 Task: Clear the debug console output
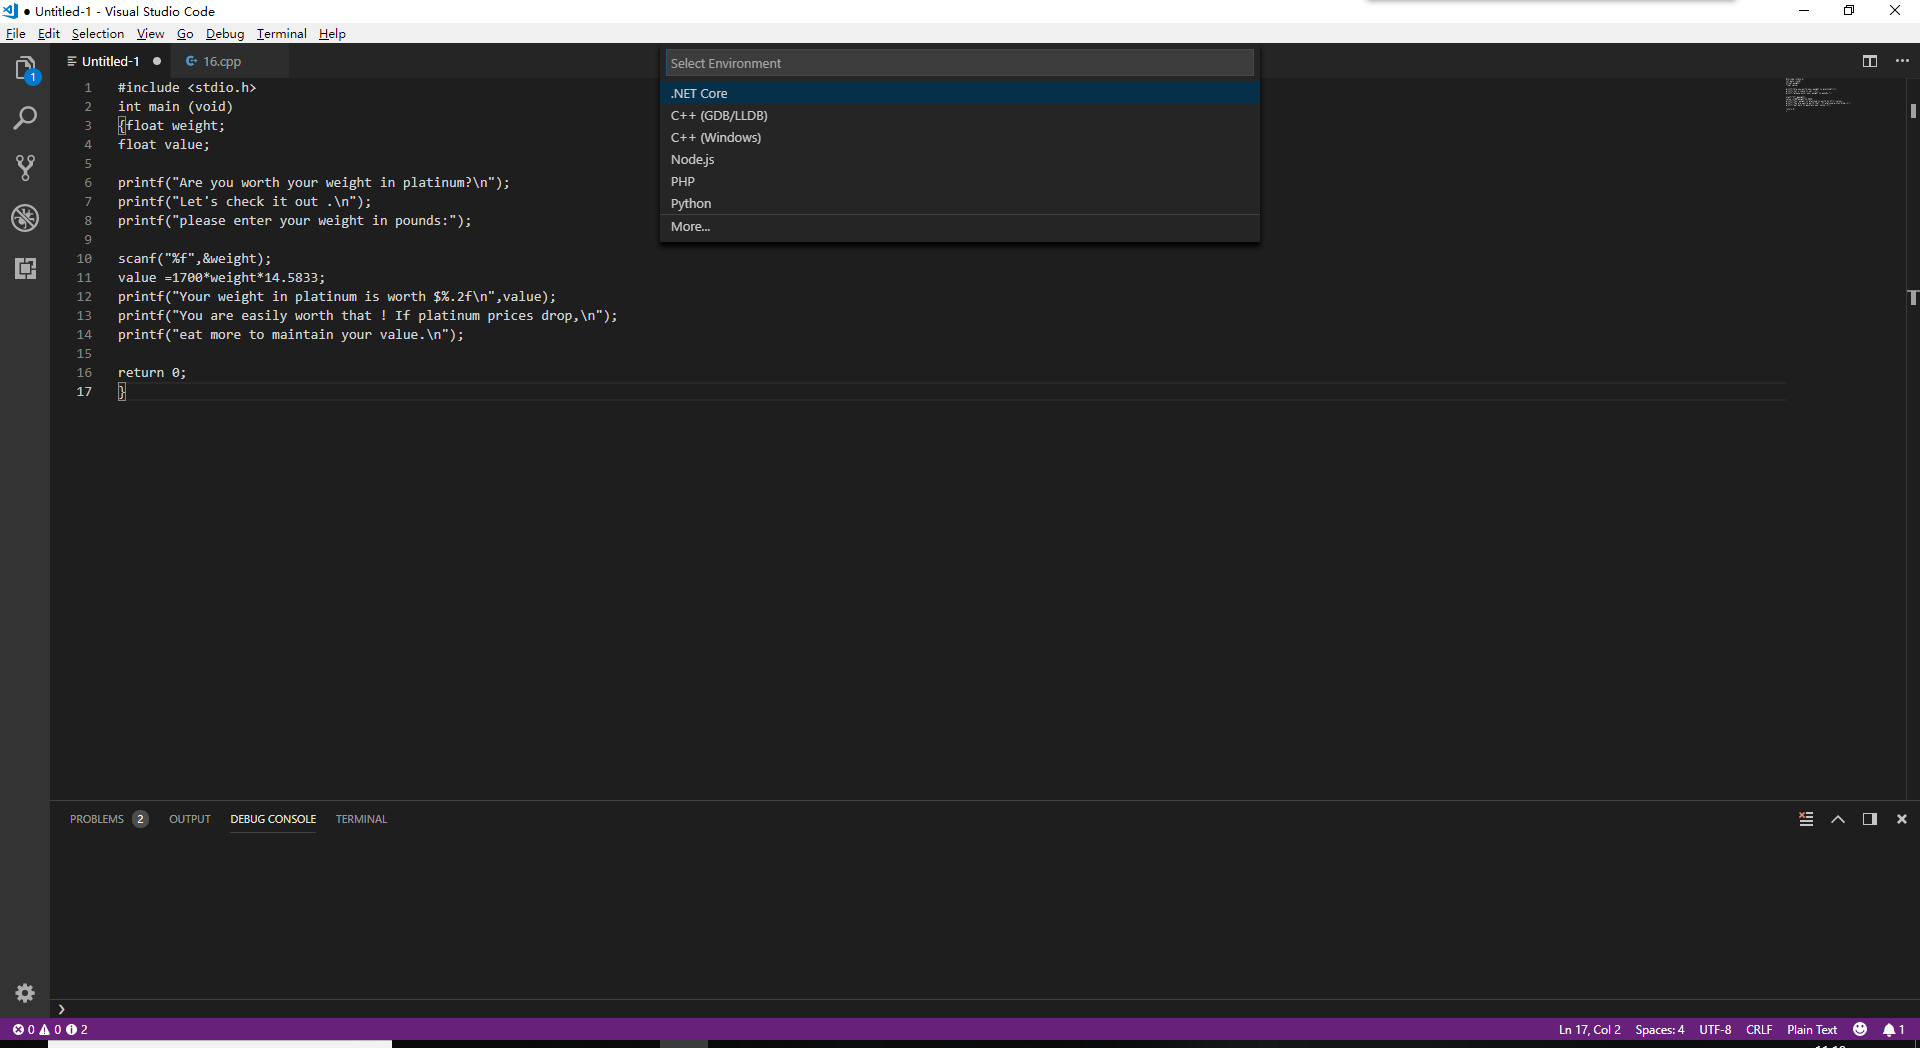tap(1806, 819)
